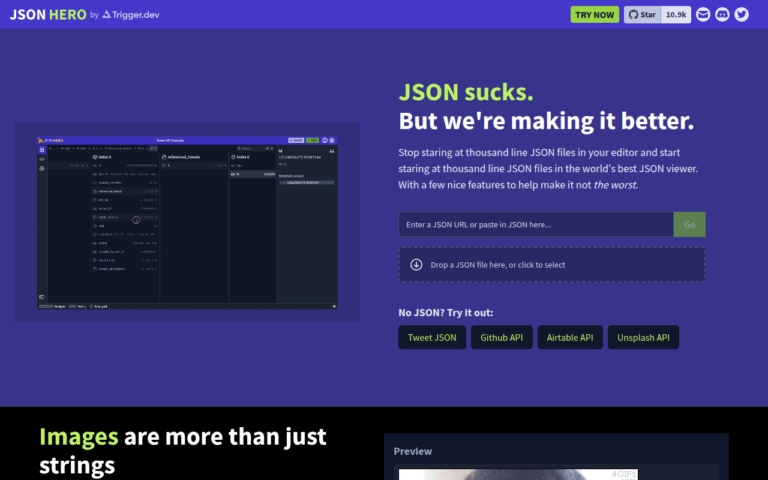Click the JSON HERO logo
Screen dimensions: 768x480
48,15
